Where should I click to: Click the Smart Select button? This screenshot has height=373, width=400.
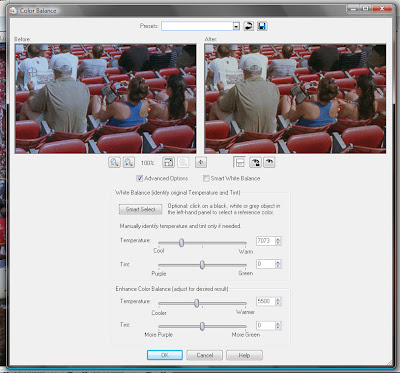140,209
